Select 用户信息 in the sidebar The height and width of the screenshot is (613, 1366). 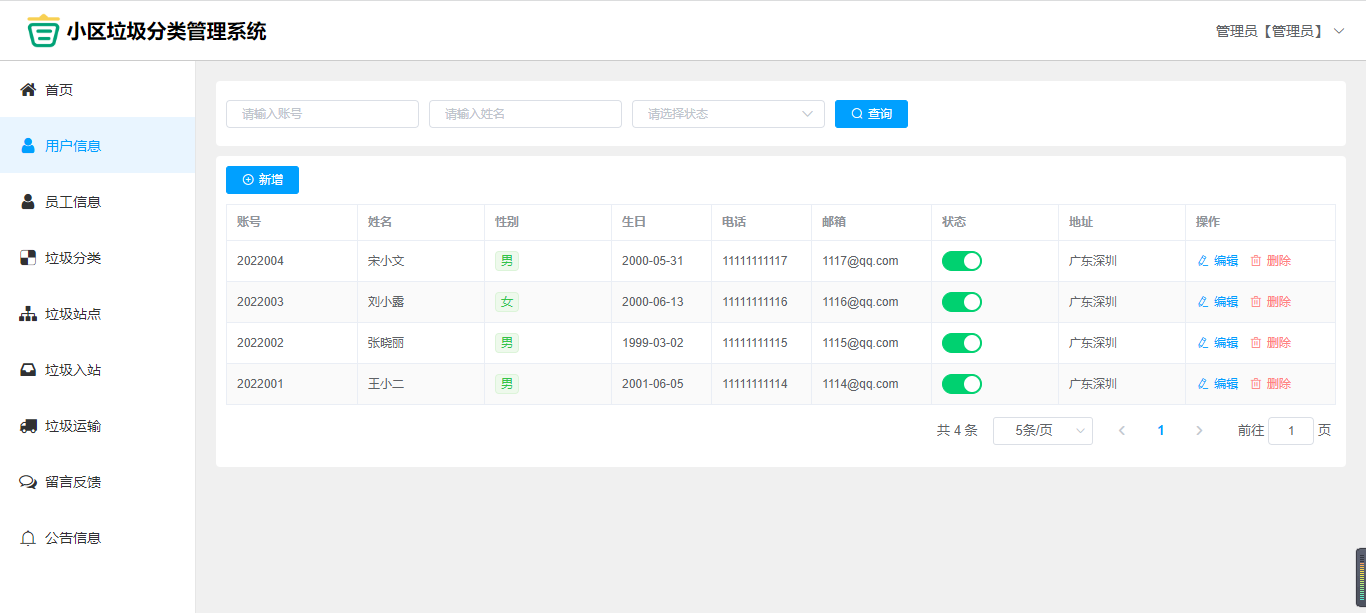click(x=73, y=146)
